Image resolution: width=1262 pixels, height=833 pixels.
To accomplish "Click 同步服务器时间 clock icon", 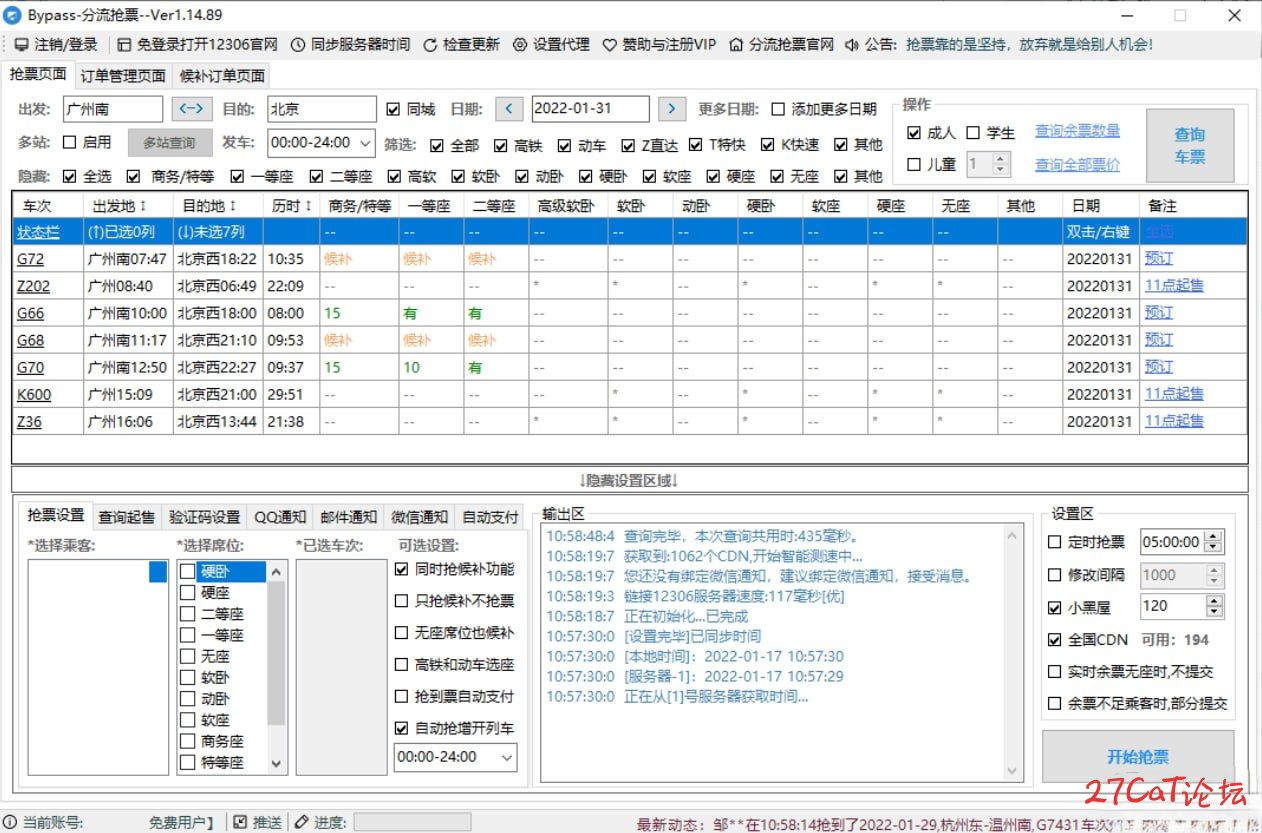I will (298, 45).
